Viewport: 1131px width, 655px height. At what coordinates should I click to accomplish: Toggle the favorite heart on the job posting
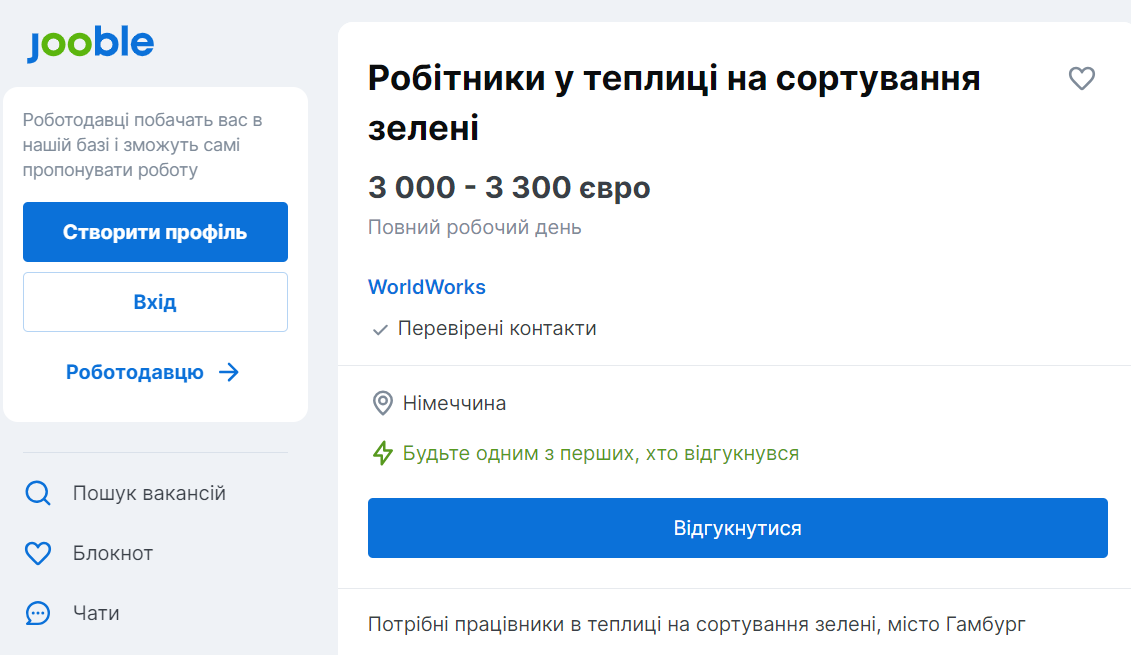point(1082,78)
